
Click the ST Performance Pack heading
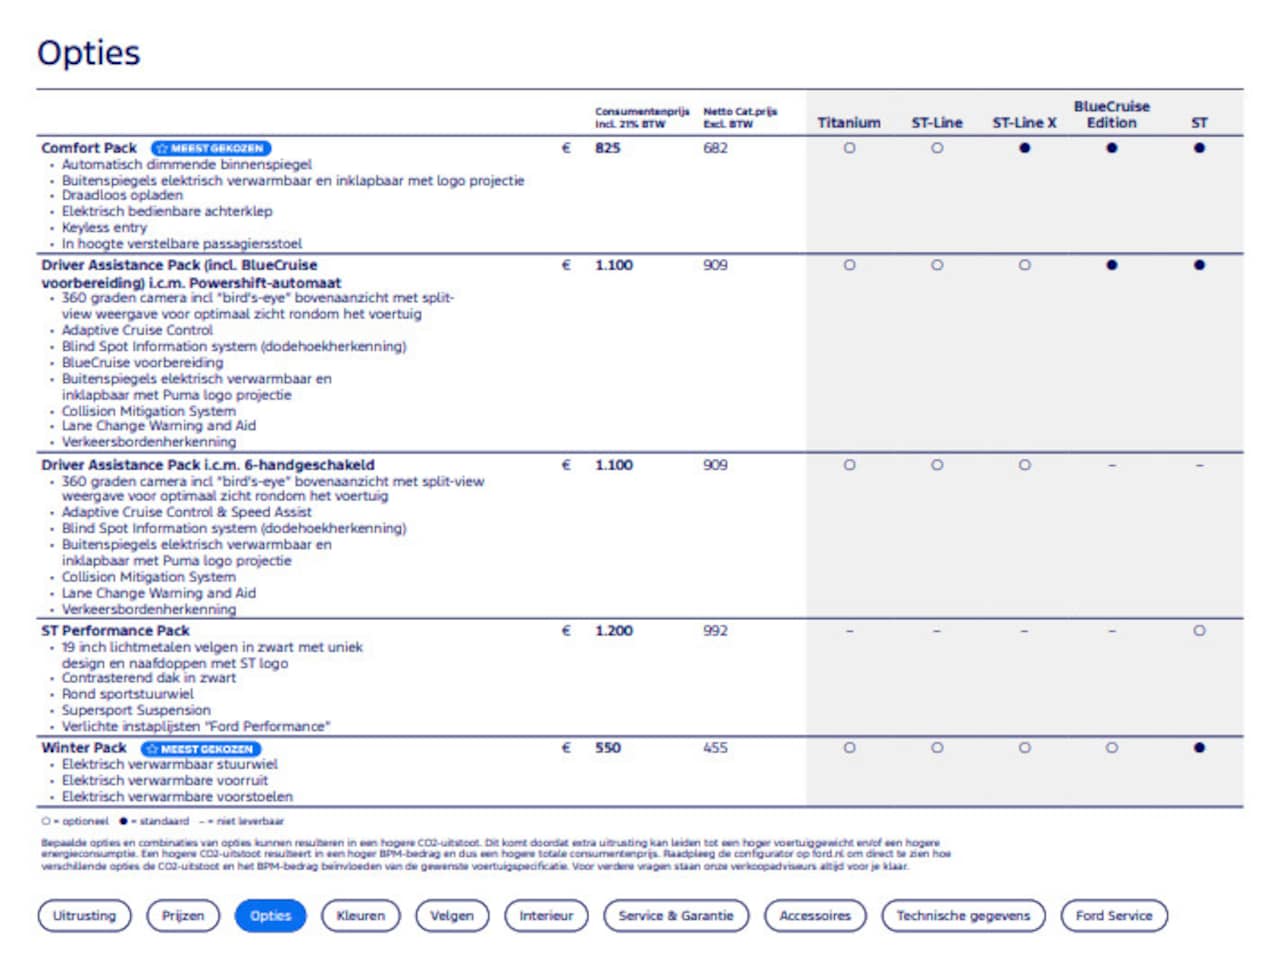click(x=115, y=631)
